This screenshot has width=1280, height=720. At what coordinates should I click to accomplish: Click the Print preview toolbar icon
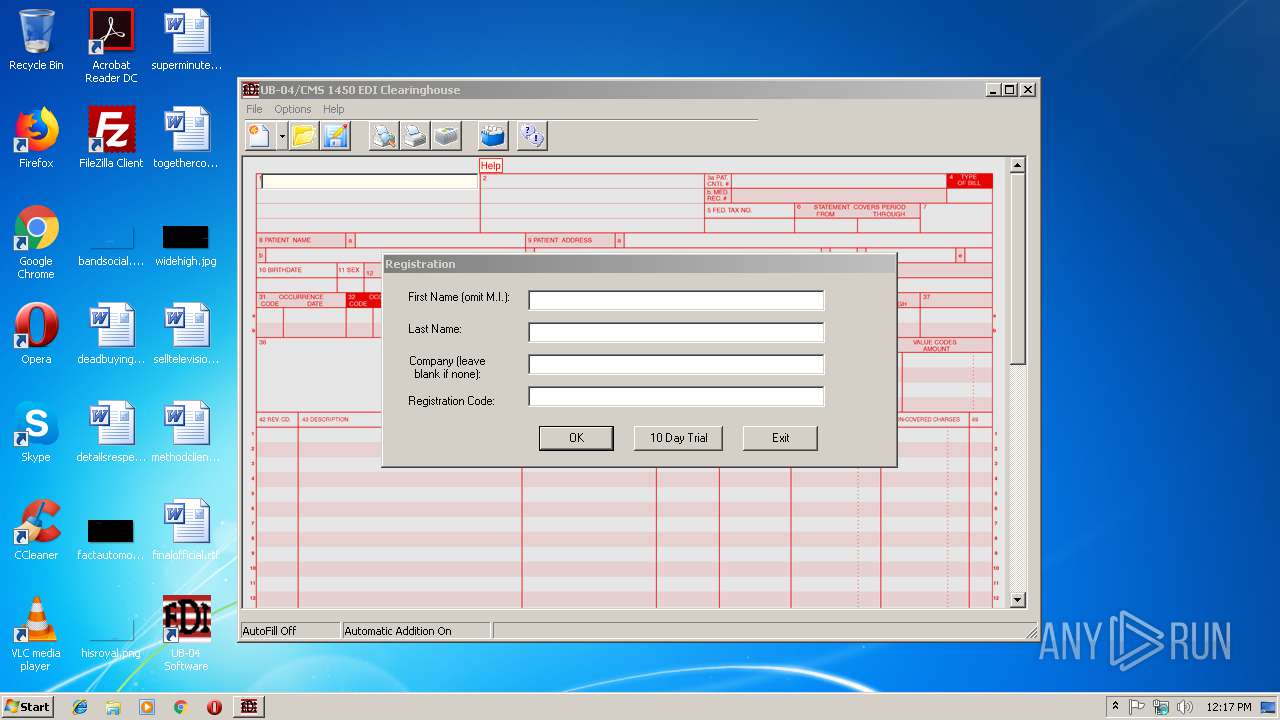[x=383, y=136]
